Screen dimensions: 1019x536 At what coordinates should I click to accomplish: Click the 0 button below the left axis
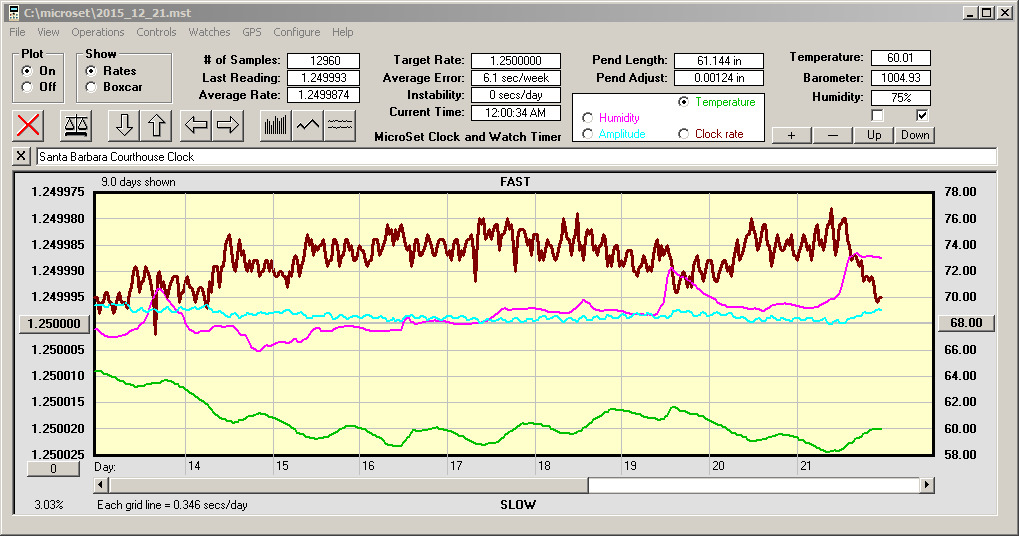[x=53, y=468]
